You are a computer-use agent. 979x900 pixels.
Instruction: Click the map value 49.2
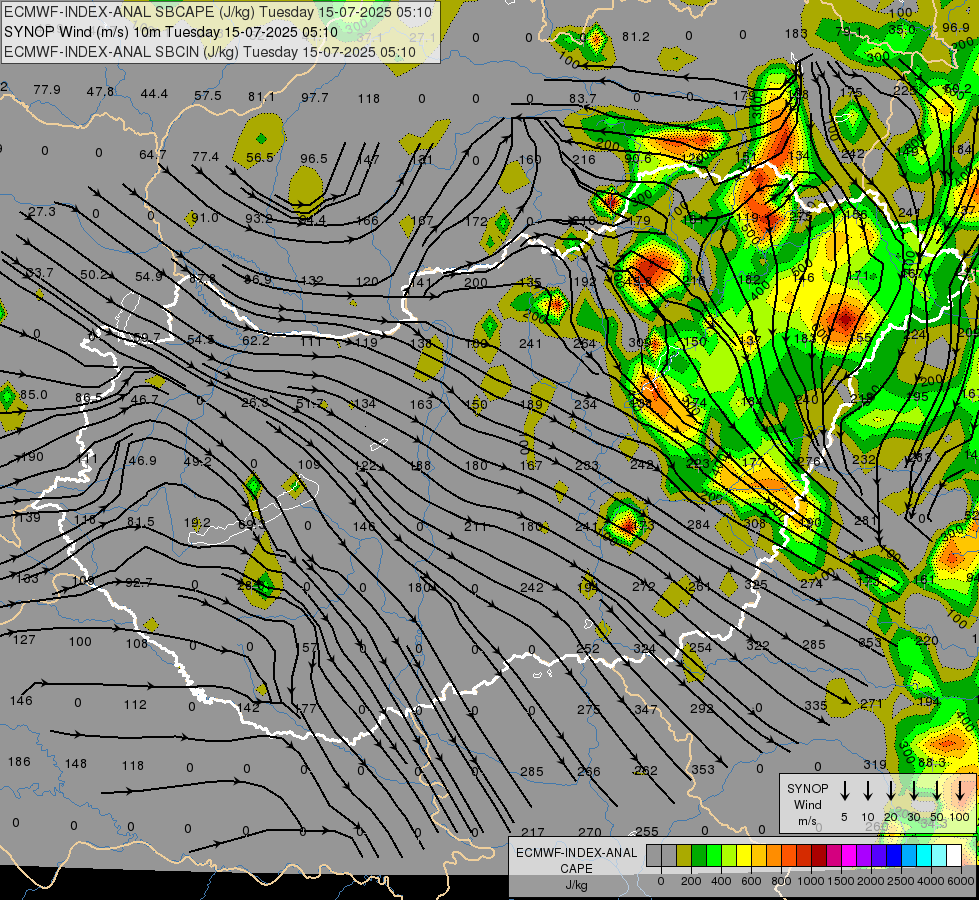tap(197, 461)
